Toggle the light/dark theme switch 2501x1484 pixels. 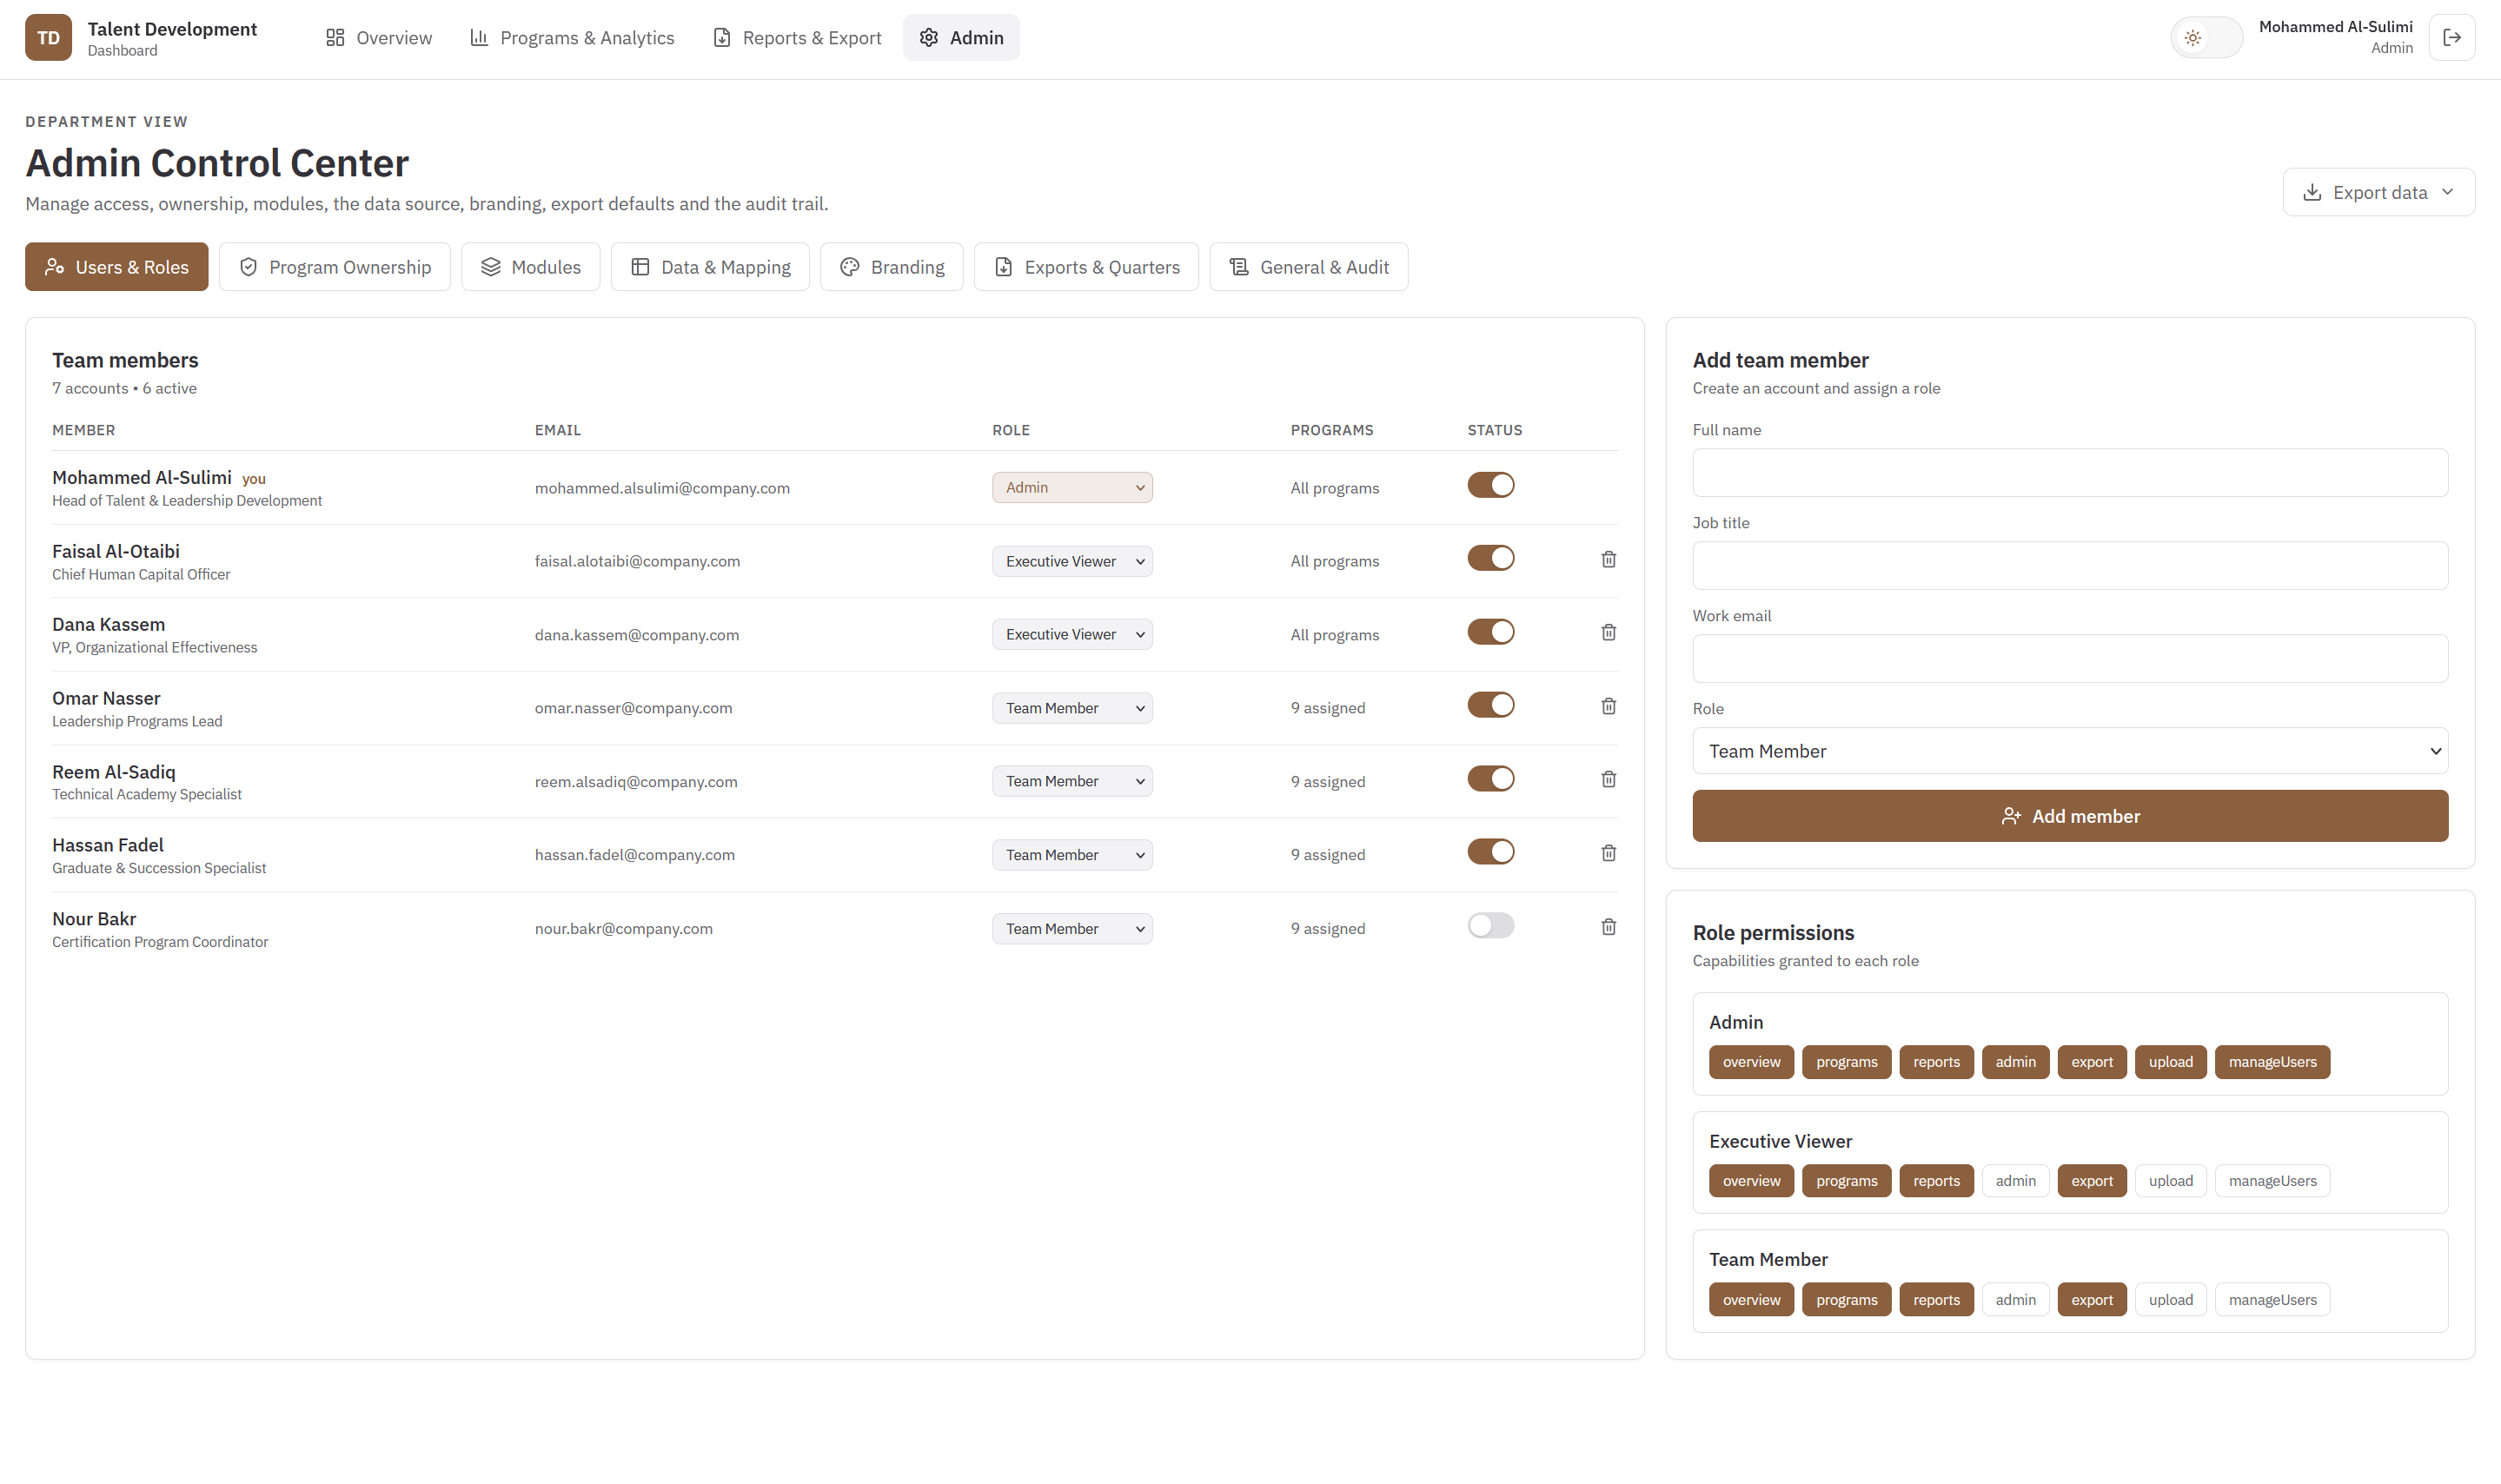coord(2206,37)
